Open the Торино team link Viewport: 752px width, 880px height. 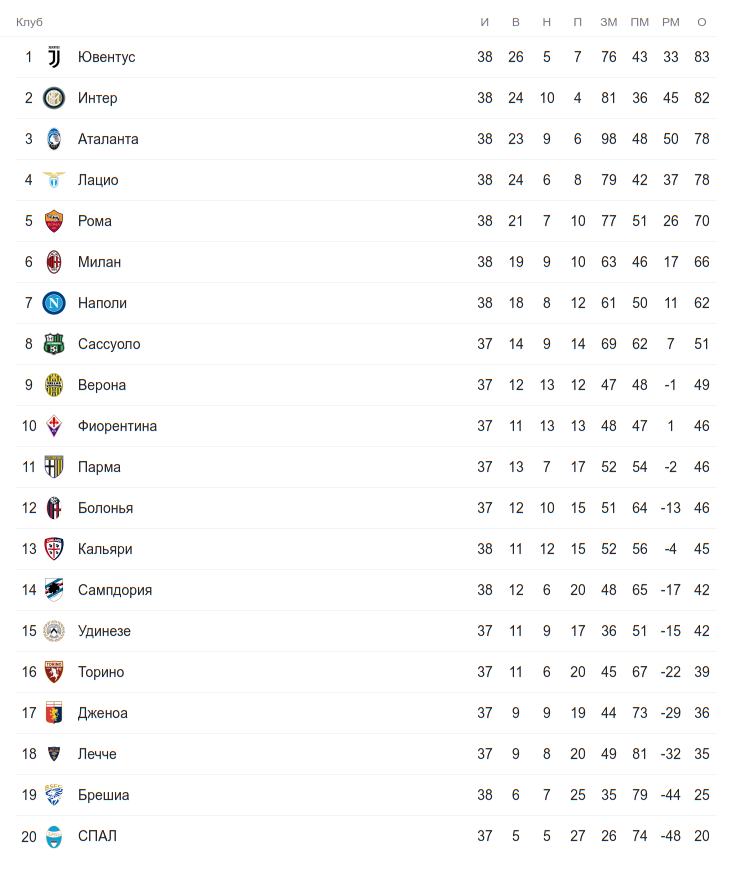(x=101, y=672)
